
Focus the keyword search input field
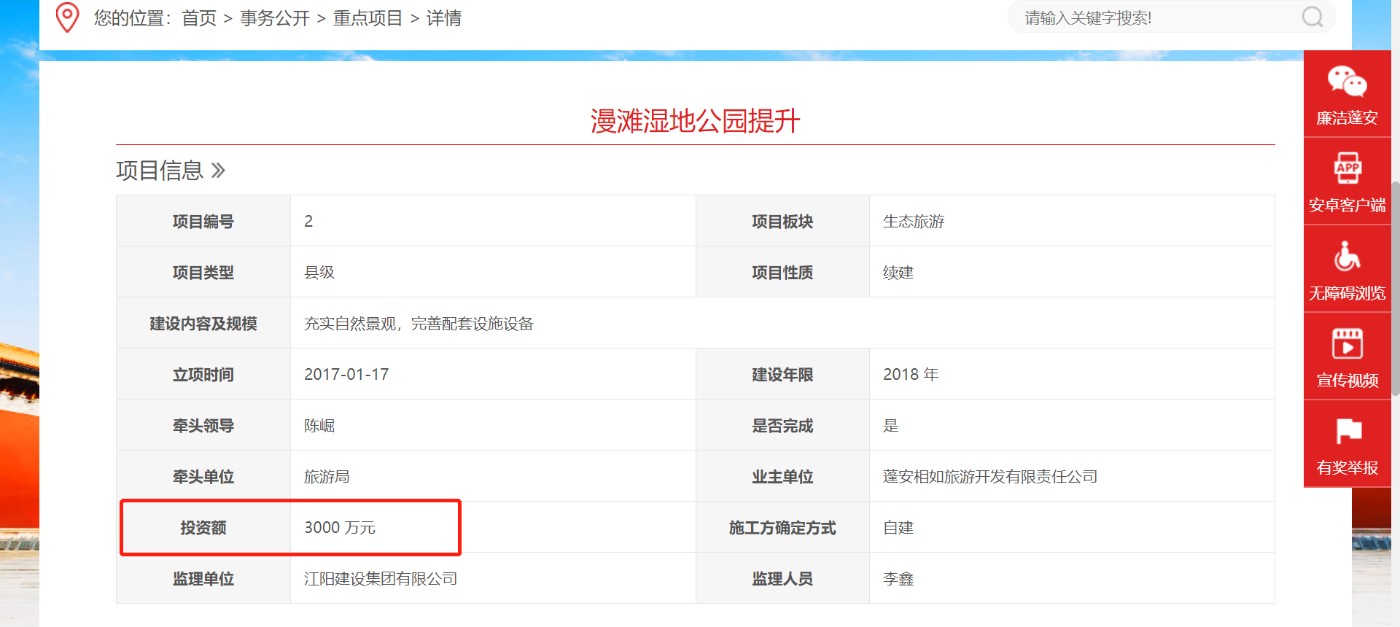(x=1155, y=18)
